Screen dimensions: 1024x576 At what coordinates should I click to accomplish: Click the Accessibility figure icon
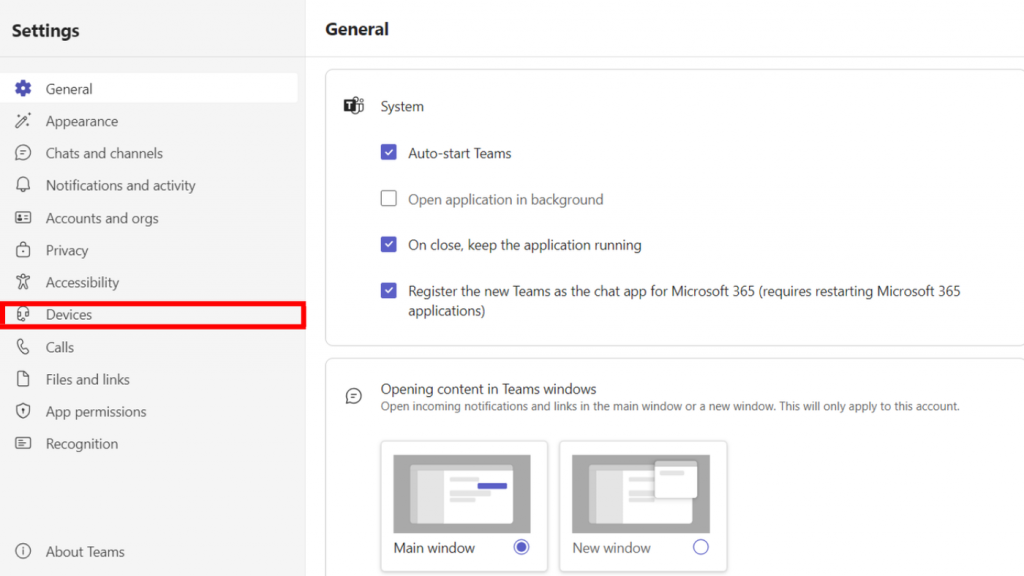click(23, 281)
